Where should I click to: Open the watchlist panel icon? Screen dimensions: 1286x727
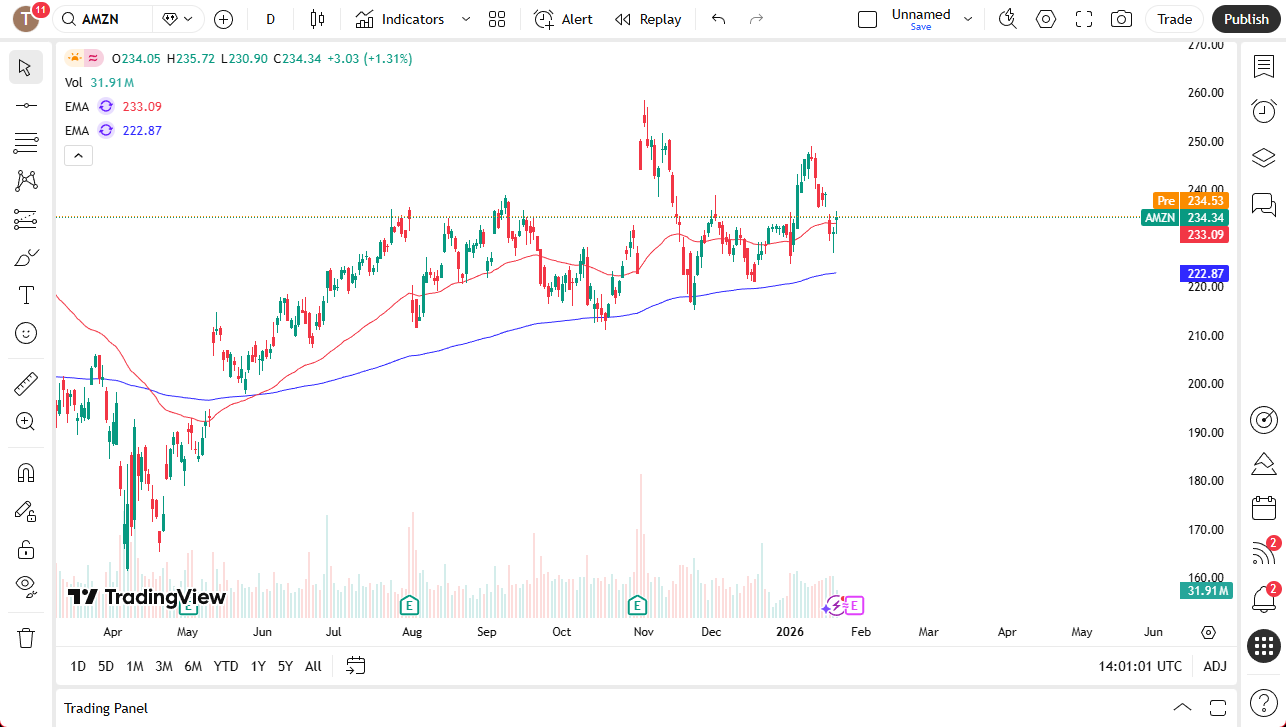(1264, 65)
